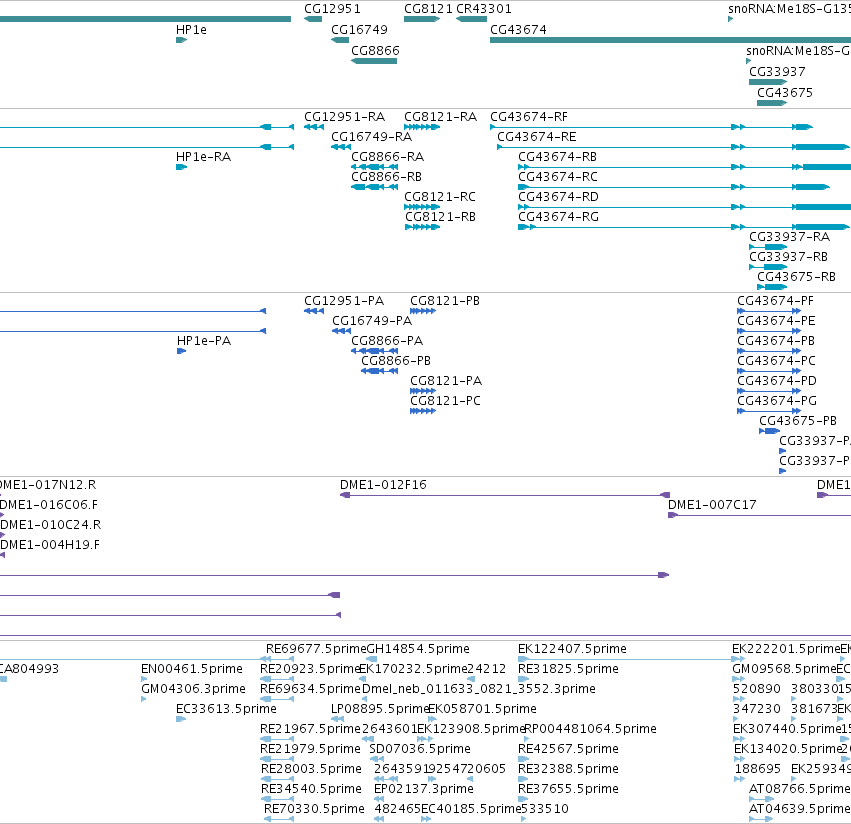851x824 pixels.
Task: Open the HP1e-RA transcript label
Action: pos(204,157)
